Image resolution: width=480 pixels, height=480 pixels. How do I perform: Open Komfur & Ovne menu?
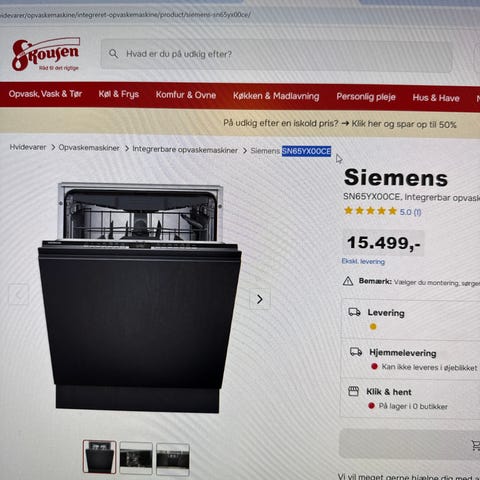click(186, 95)
